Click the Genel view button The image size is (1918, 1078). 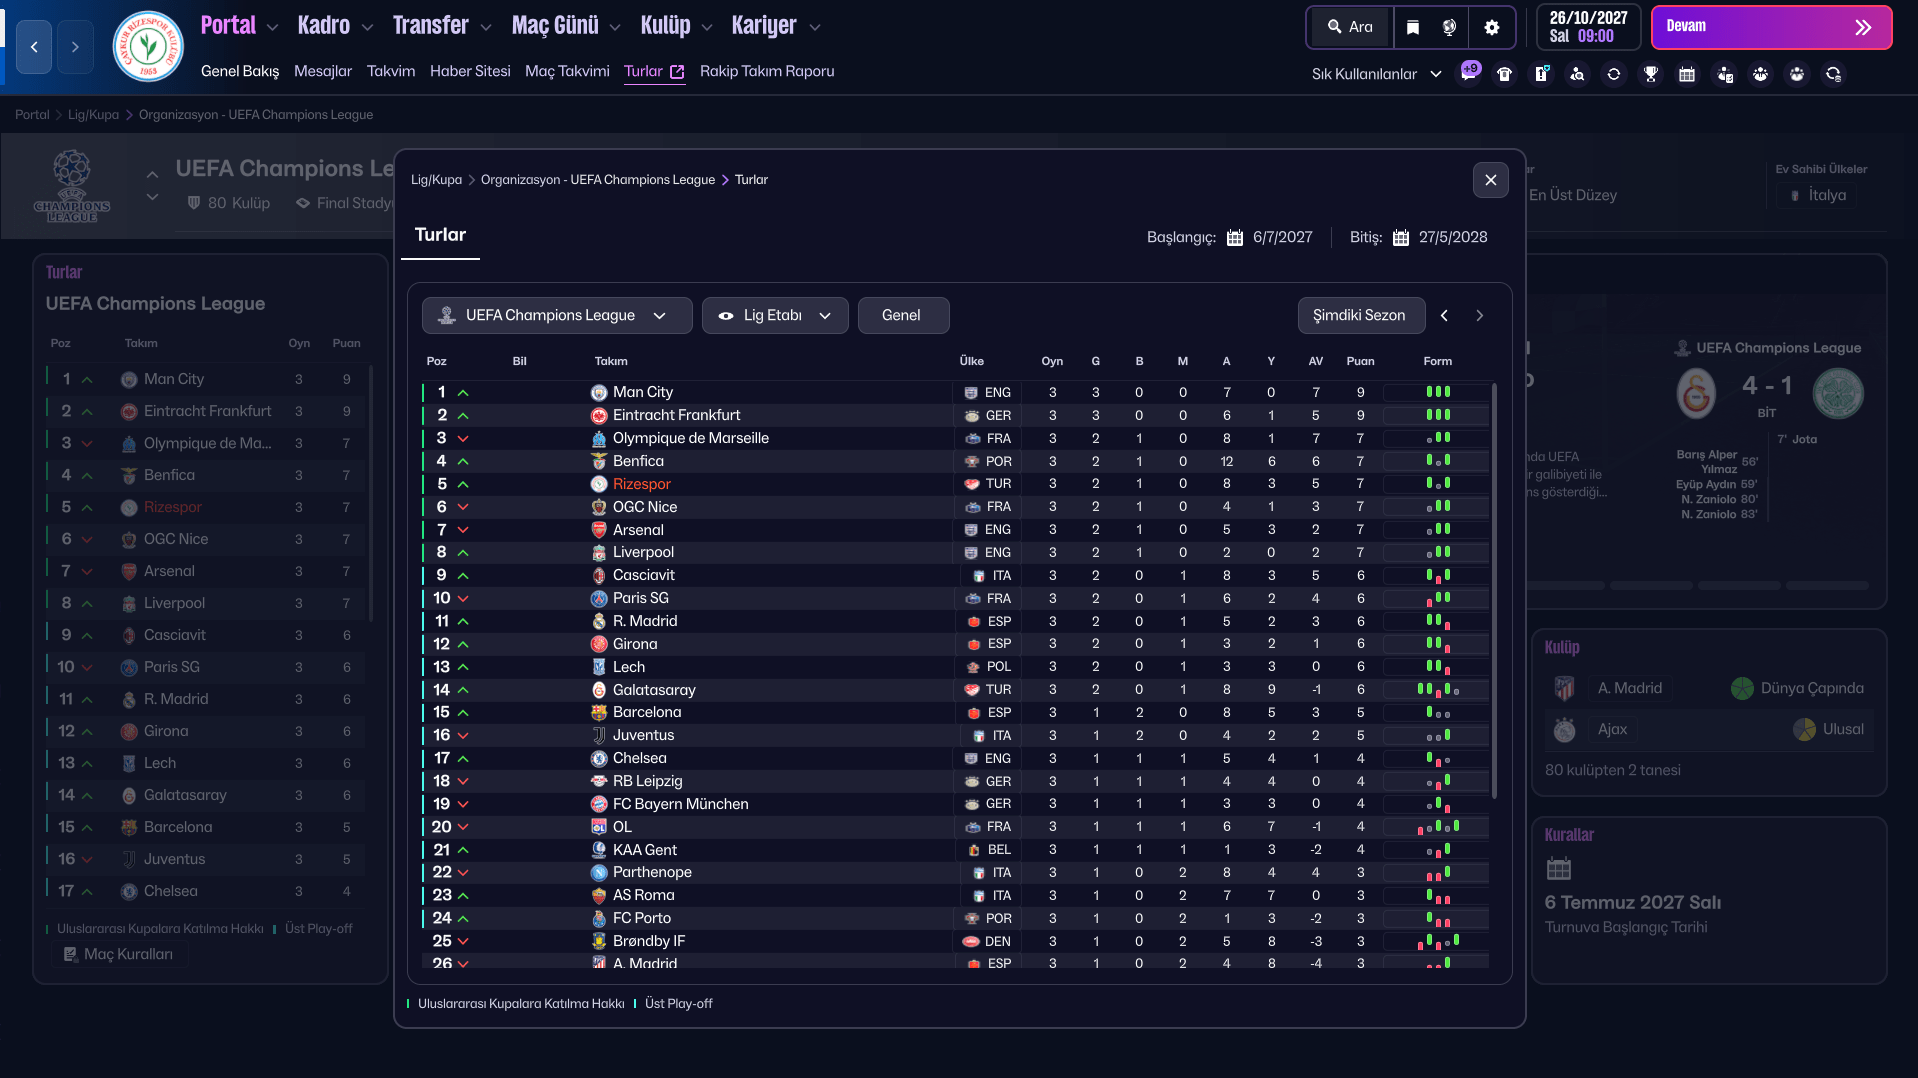[x=901, y=315]
